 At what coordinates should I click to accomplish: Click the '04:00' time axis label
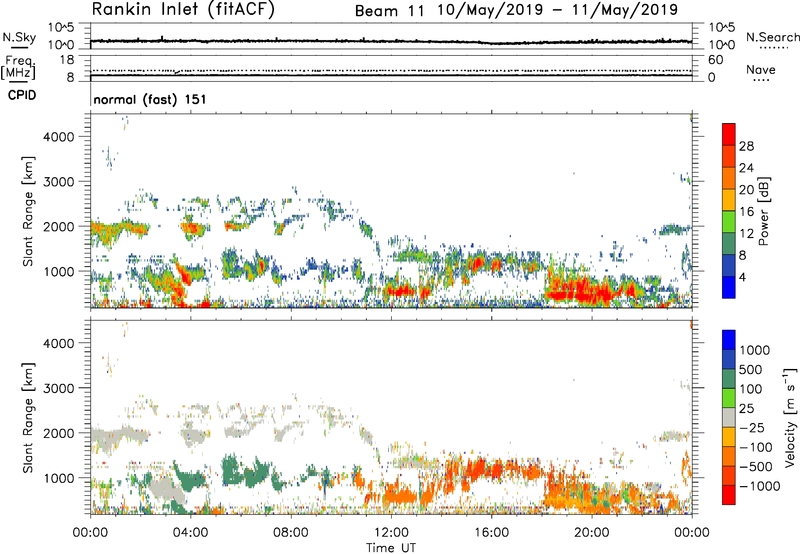click(190, 533)
